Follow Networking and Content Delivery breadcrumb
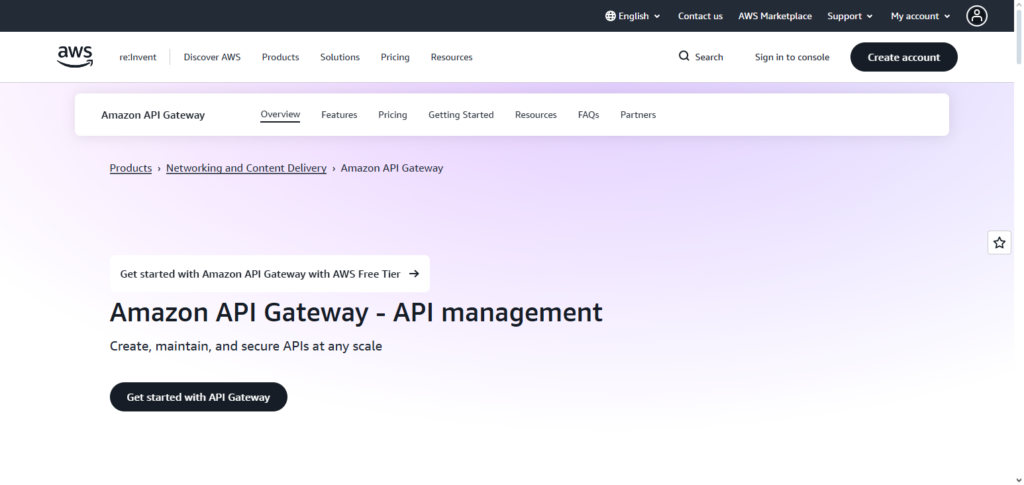1024x485 pixels. (246, 168)
